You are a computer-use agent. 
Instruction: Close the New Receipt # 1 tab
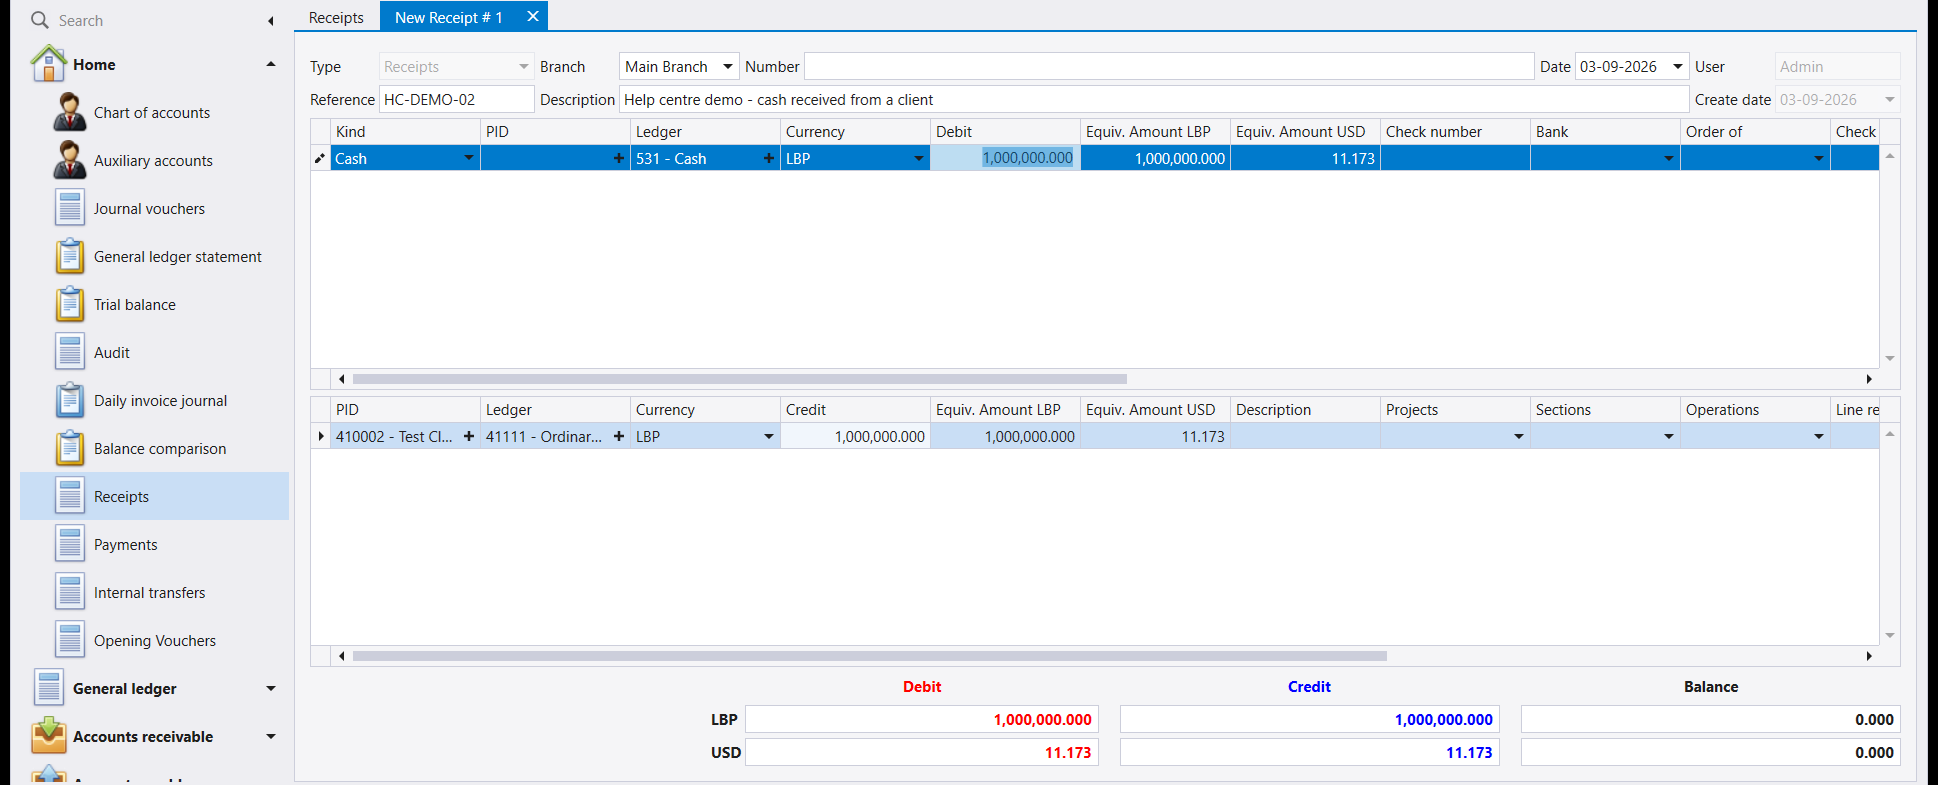coord(533,16)
